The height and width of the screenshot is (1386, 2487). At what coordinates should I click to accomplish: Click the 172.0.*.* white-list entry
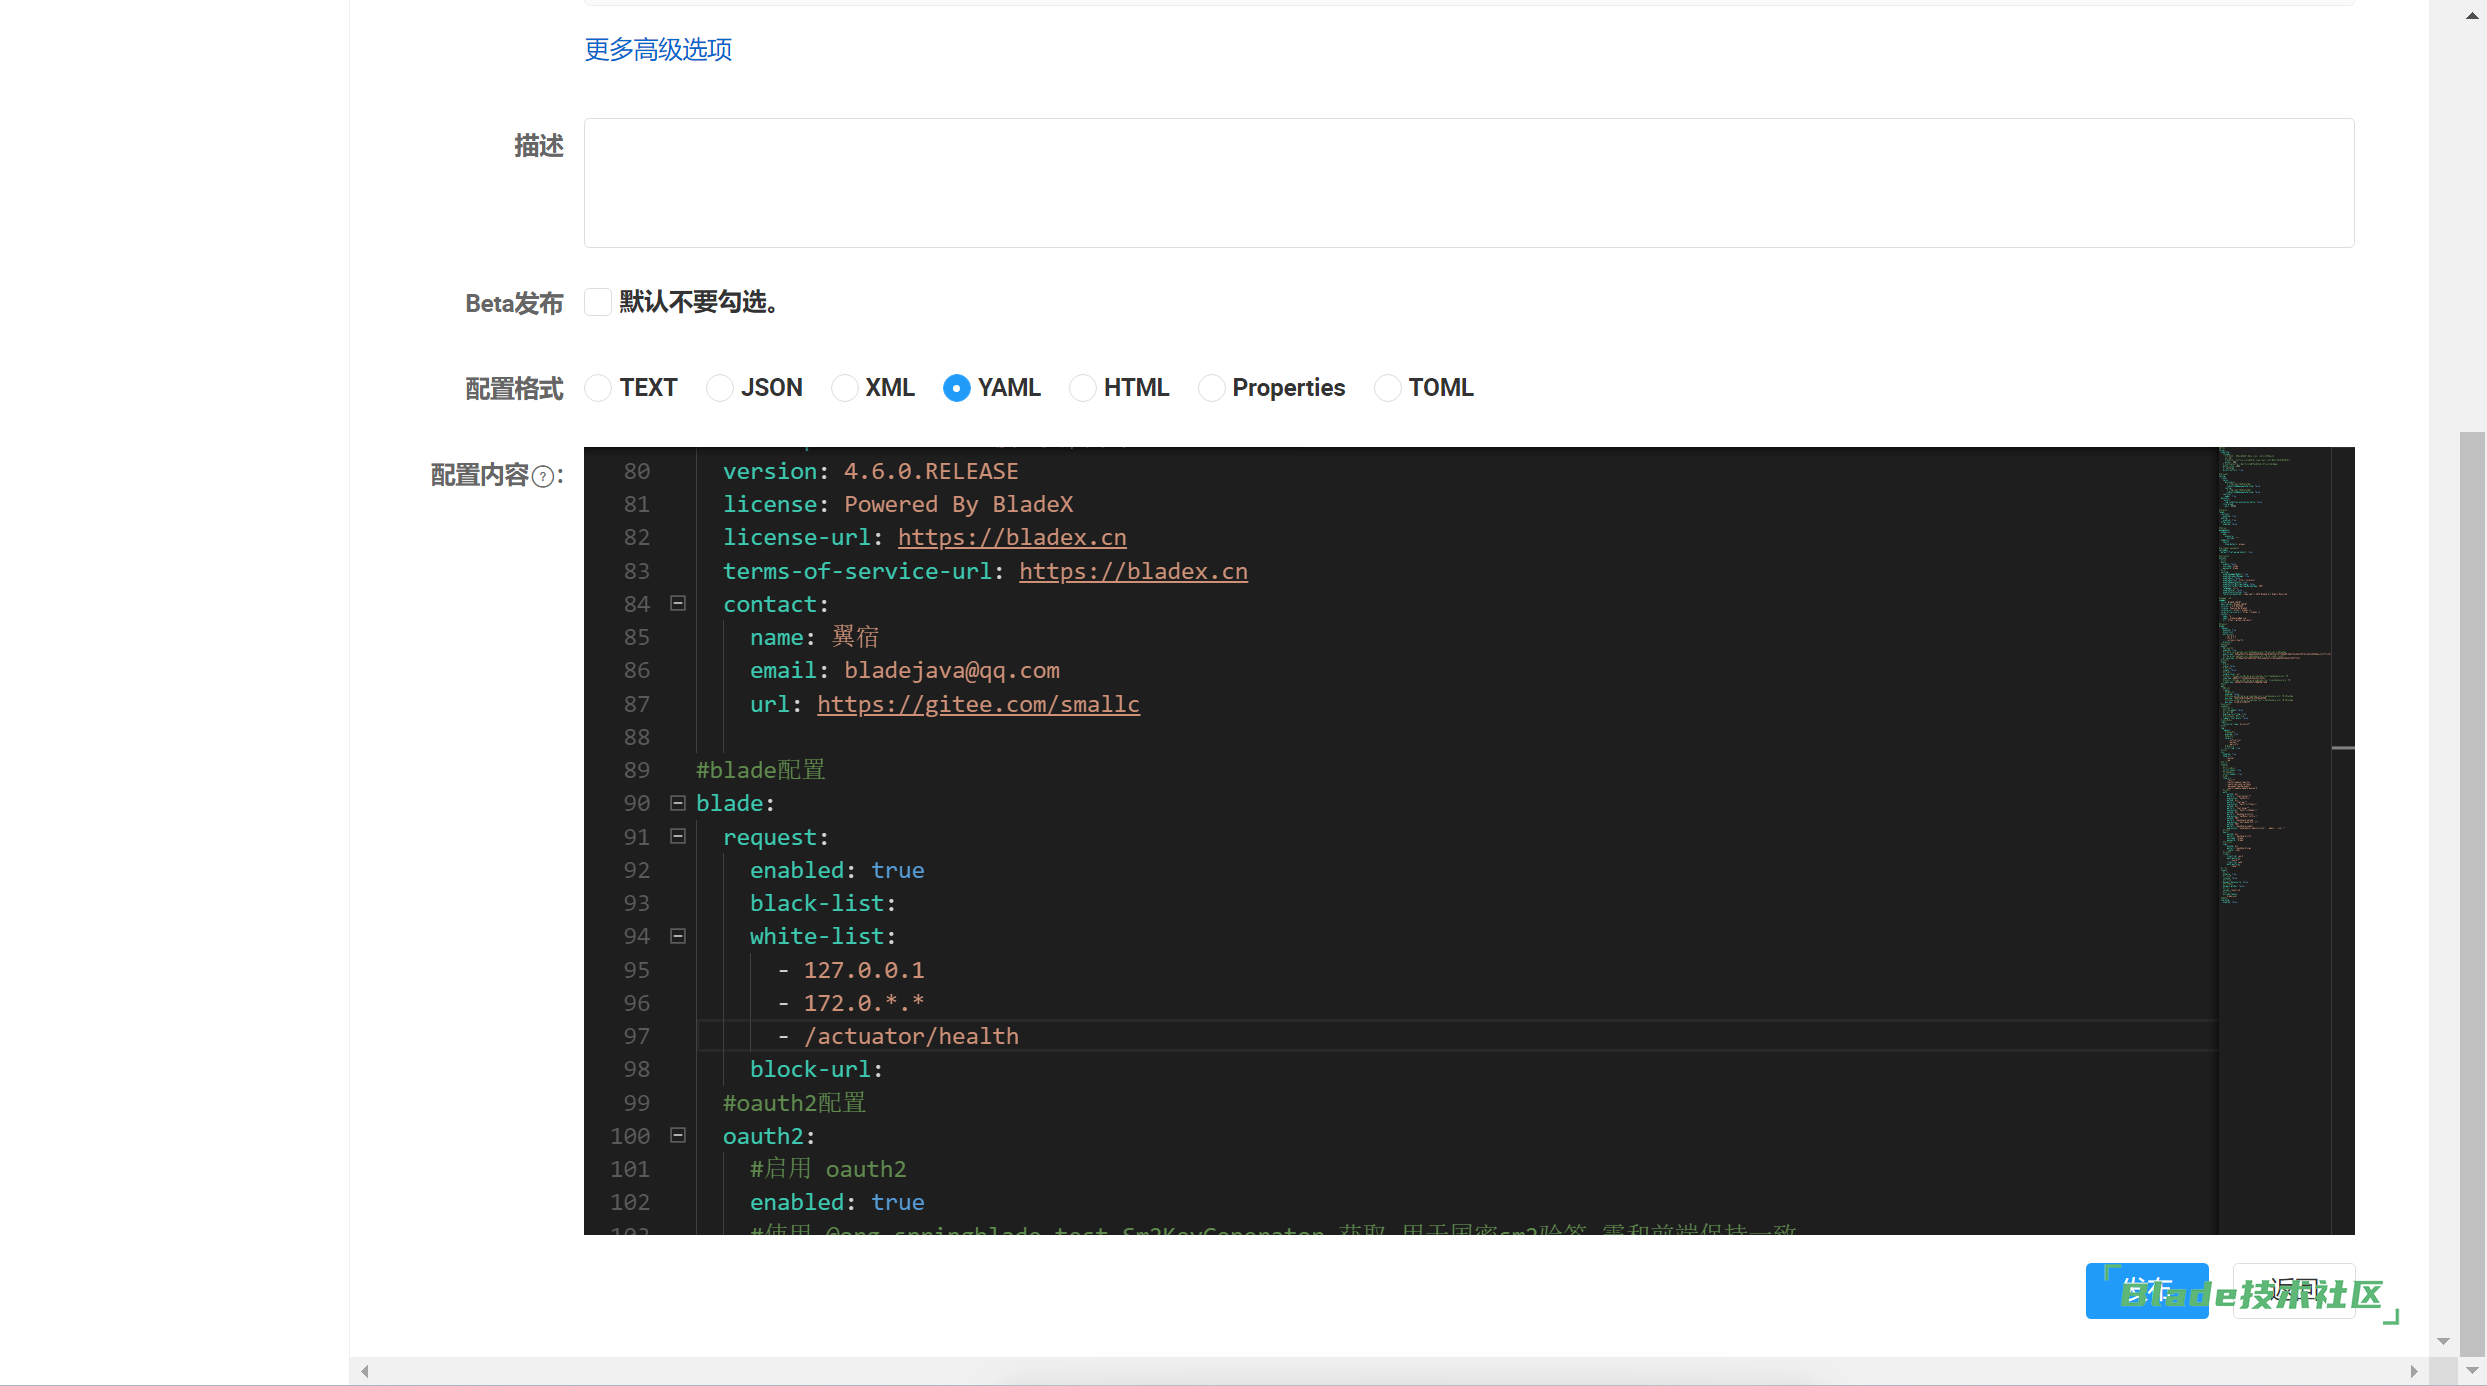click(864, 1003)
